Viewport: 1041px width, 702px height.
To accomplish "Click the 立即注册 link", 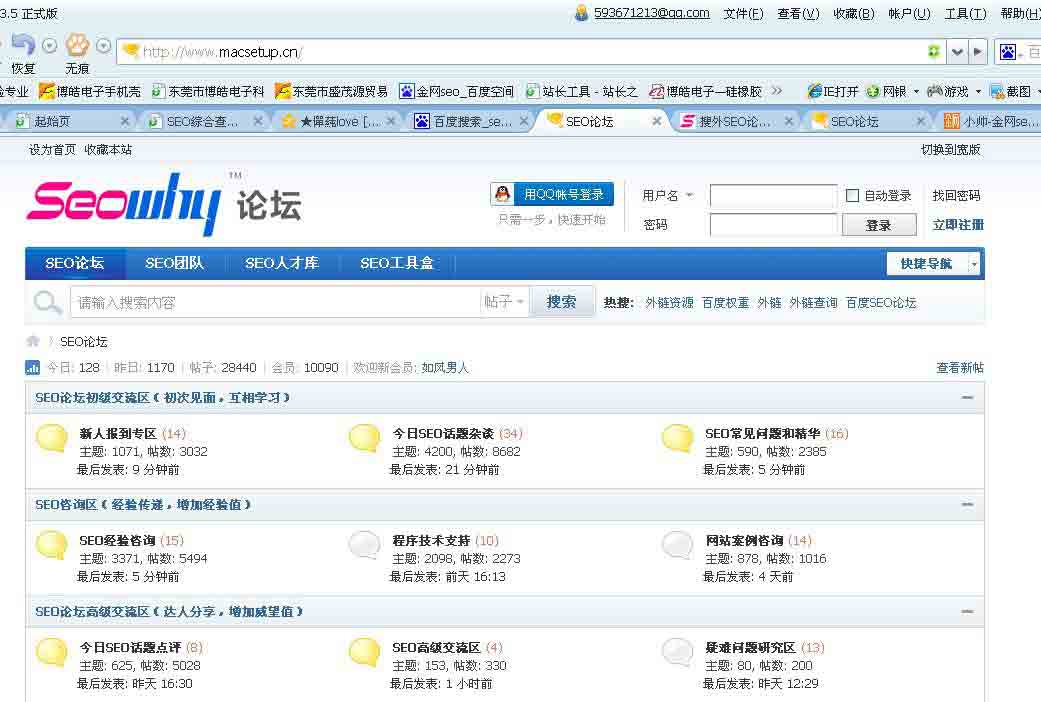I will 957,225.
